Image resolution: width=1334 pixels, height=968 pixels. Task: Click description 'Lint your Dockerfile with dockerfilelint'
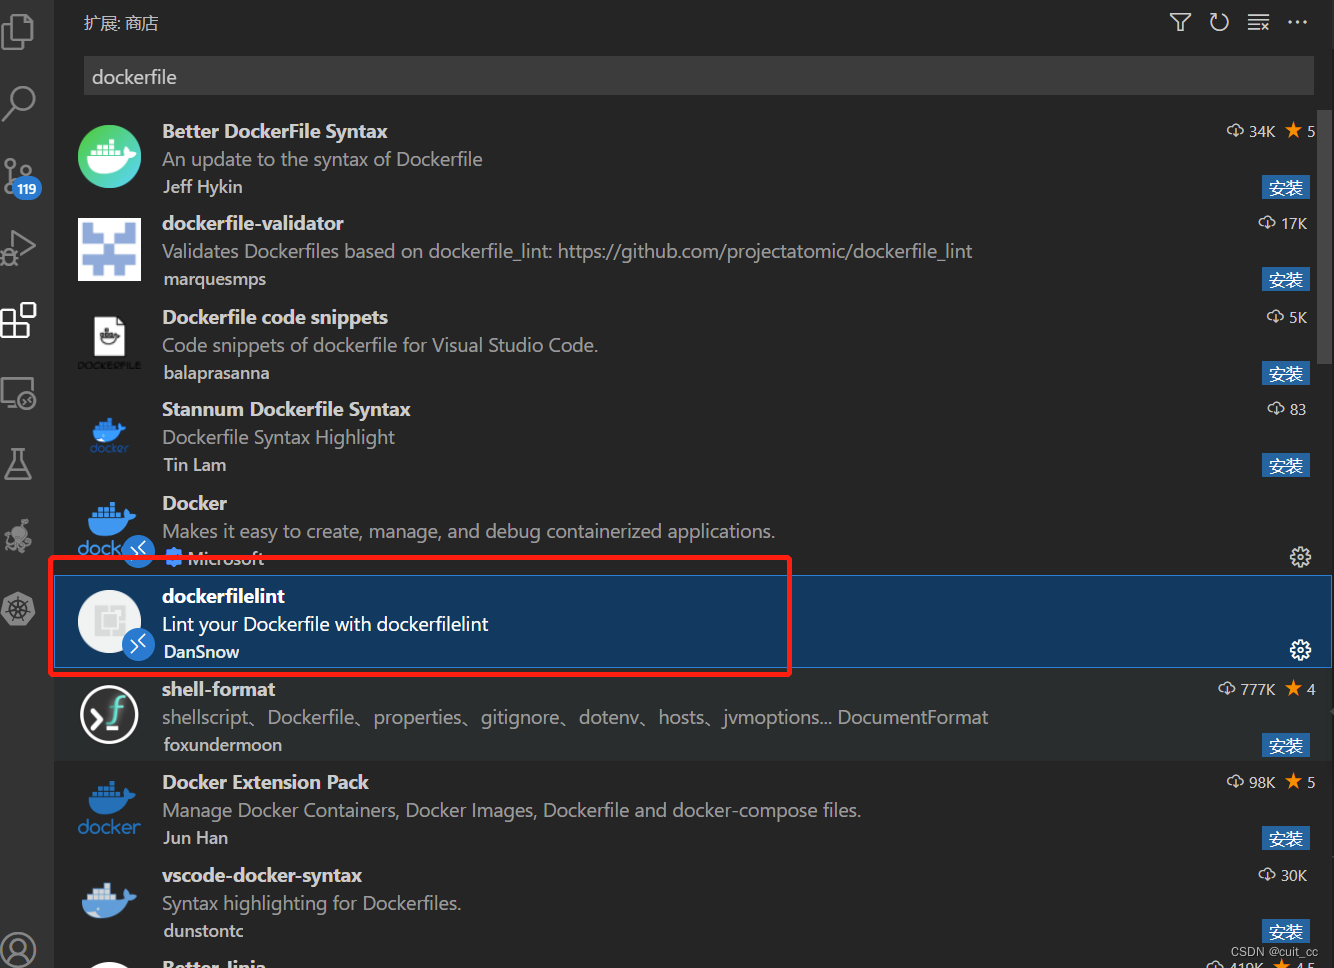click(325, 624)
